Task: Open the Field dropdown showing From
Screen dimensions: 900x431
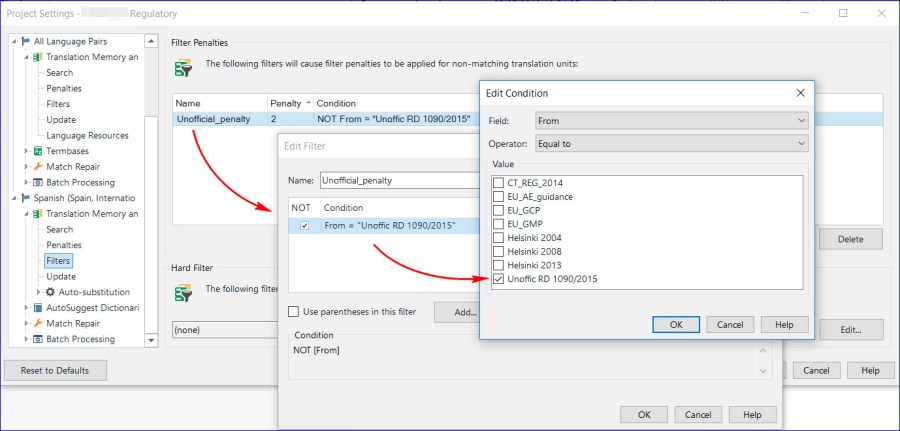Action: pyautogui.click(x=671, y=120)
